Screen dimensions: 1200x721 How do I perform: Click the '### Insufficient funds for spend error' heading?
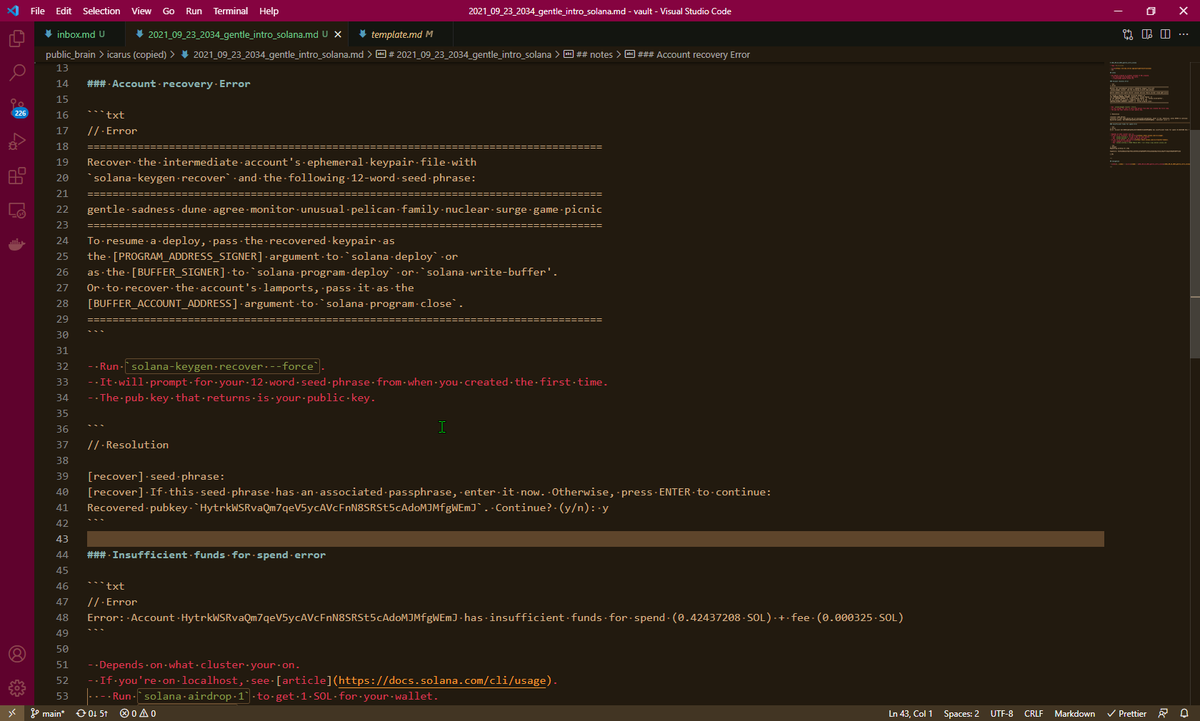206,554
